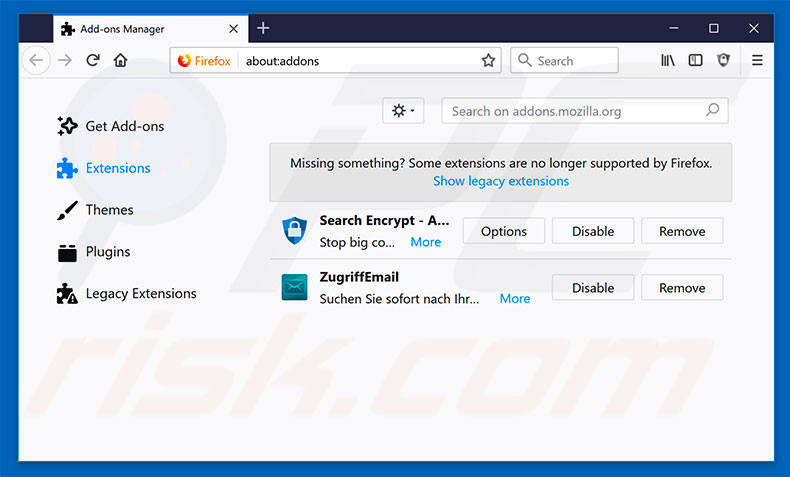Open the Library icon in toolbar
Screen dimensions: 790x477
click(x=667, y=61)
